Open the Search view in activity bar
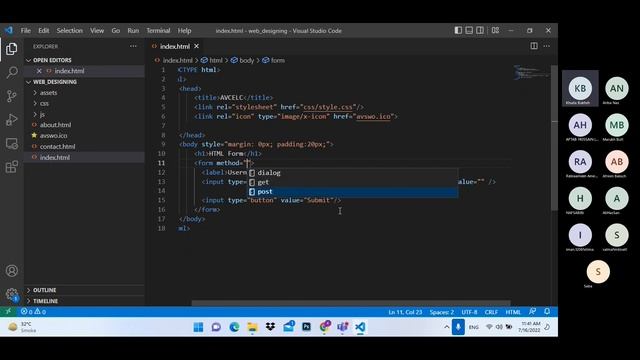Screen dimensions: 640x360 coord(11,73)
